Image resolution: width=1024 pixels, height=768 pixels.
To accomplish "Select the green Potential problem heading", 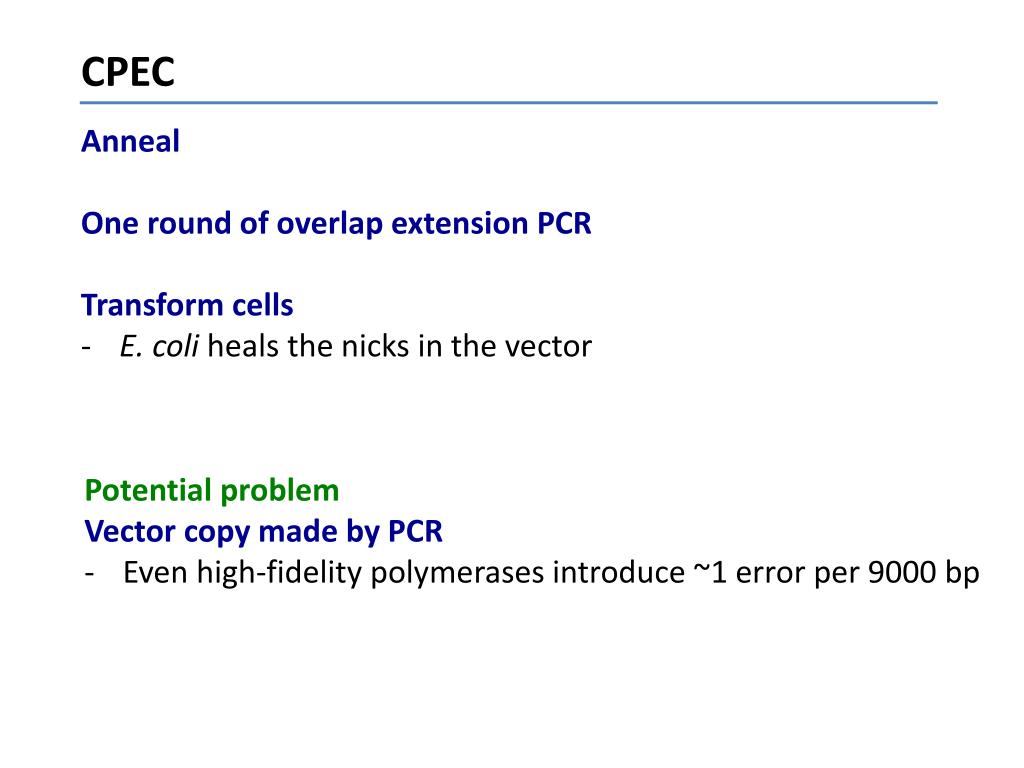I will tap(212, 491).
